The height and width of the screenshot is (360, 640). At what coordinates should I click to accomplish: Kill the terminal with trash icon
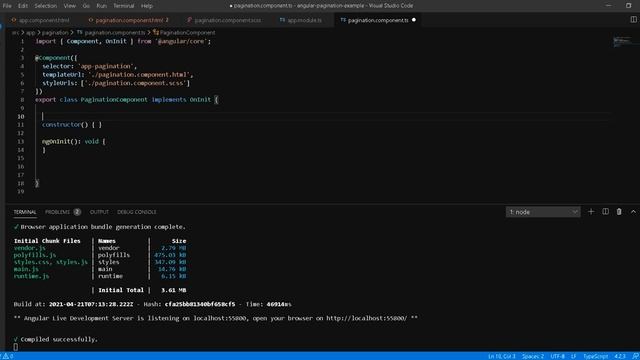(x=619, y=211)
